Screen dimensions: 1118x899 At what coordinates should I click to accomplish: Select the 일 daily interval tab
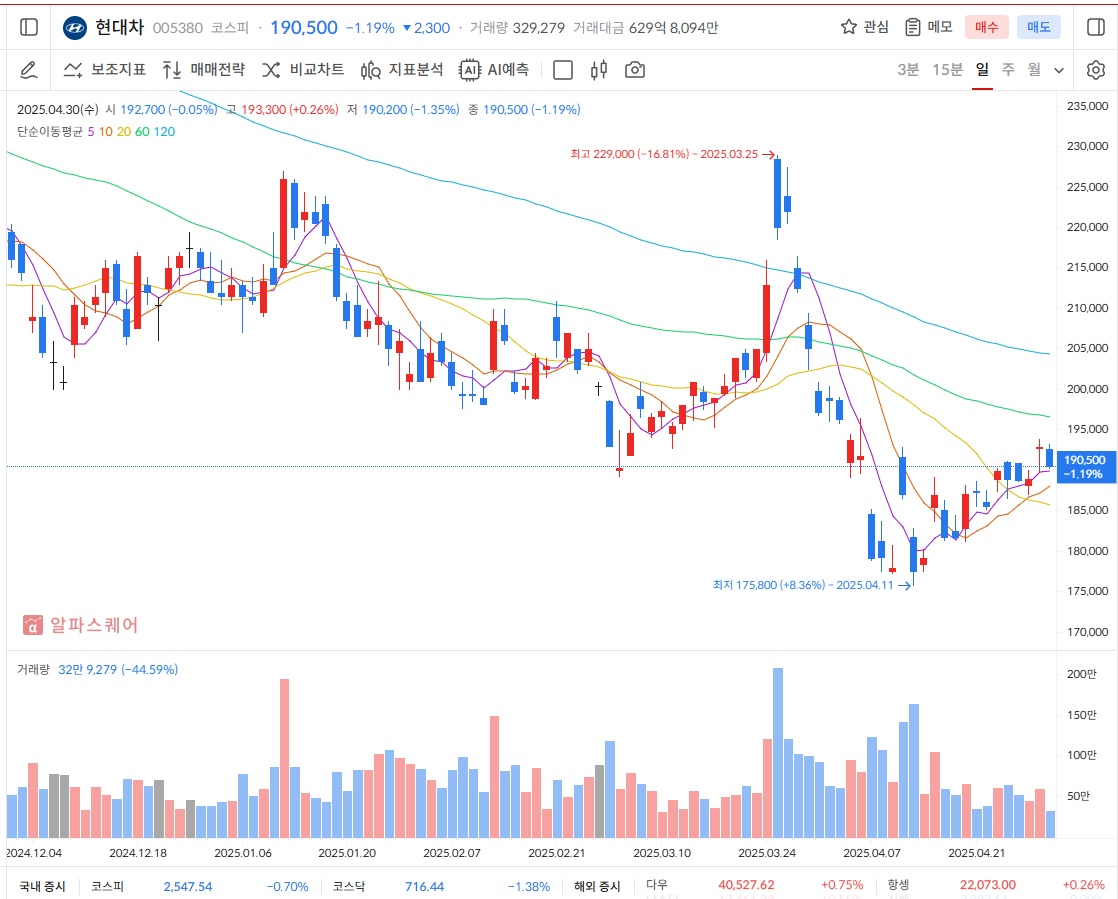[982, 70]
